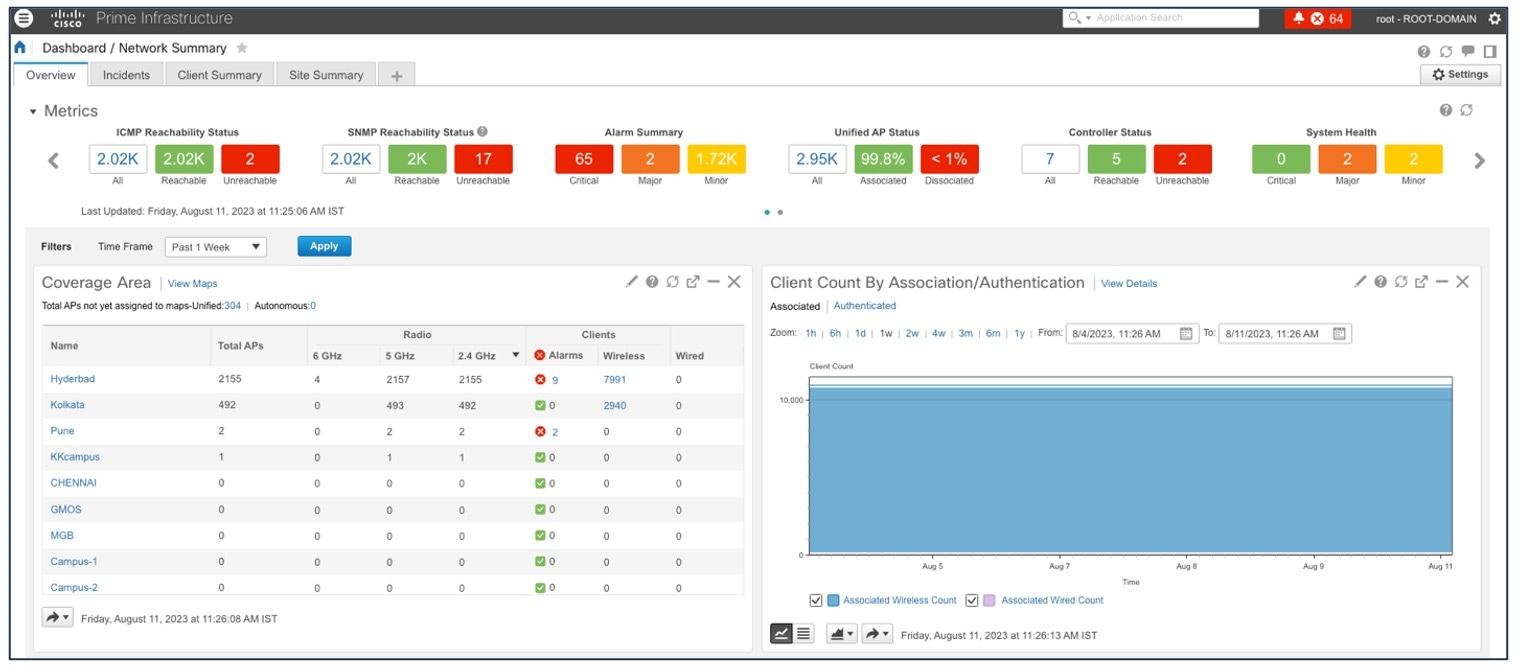Toggle the side panel layout icon

coord(1490,52)
